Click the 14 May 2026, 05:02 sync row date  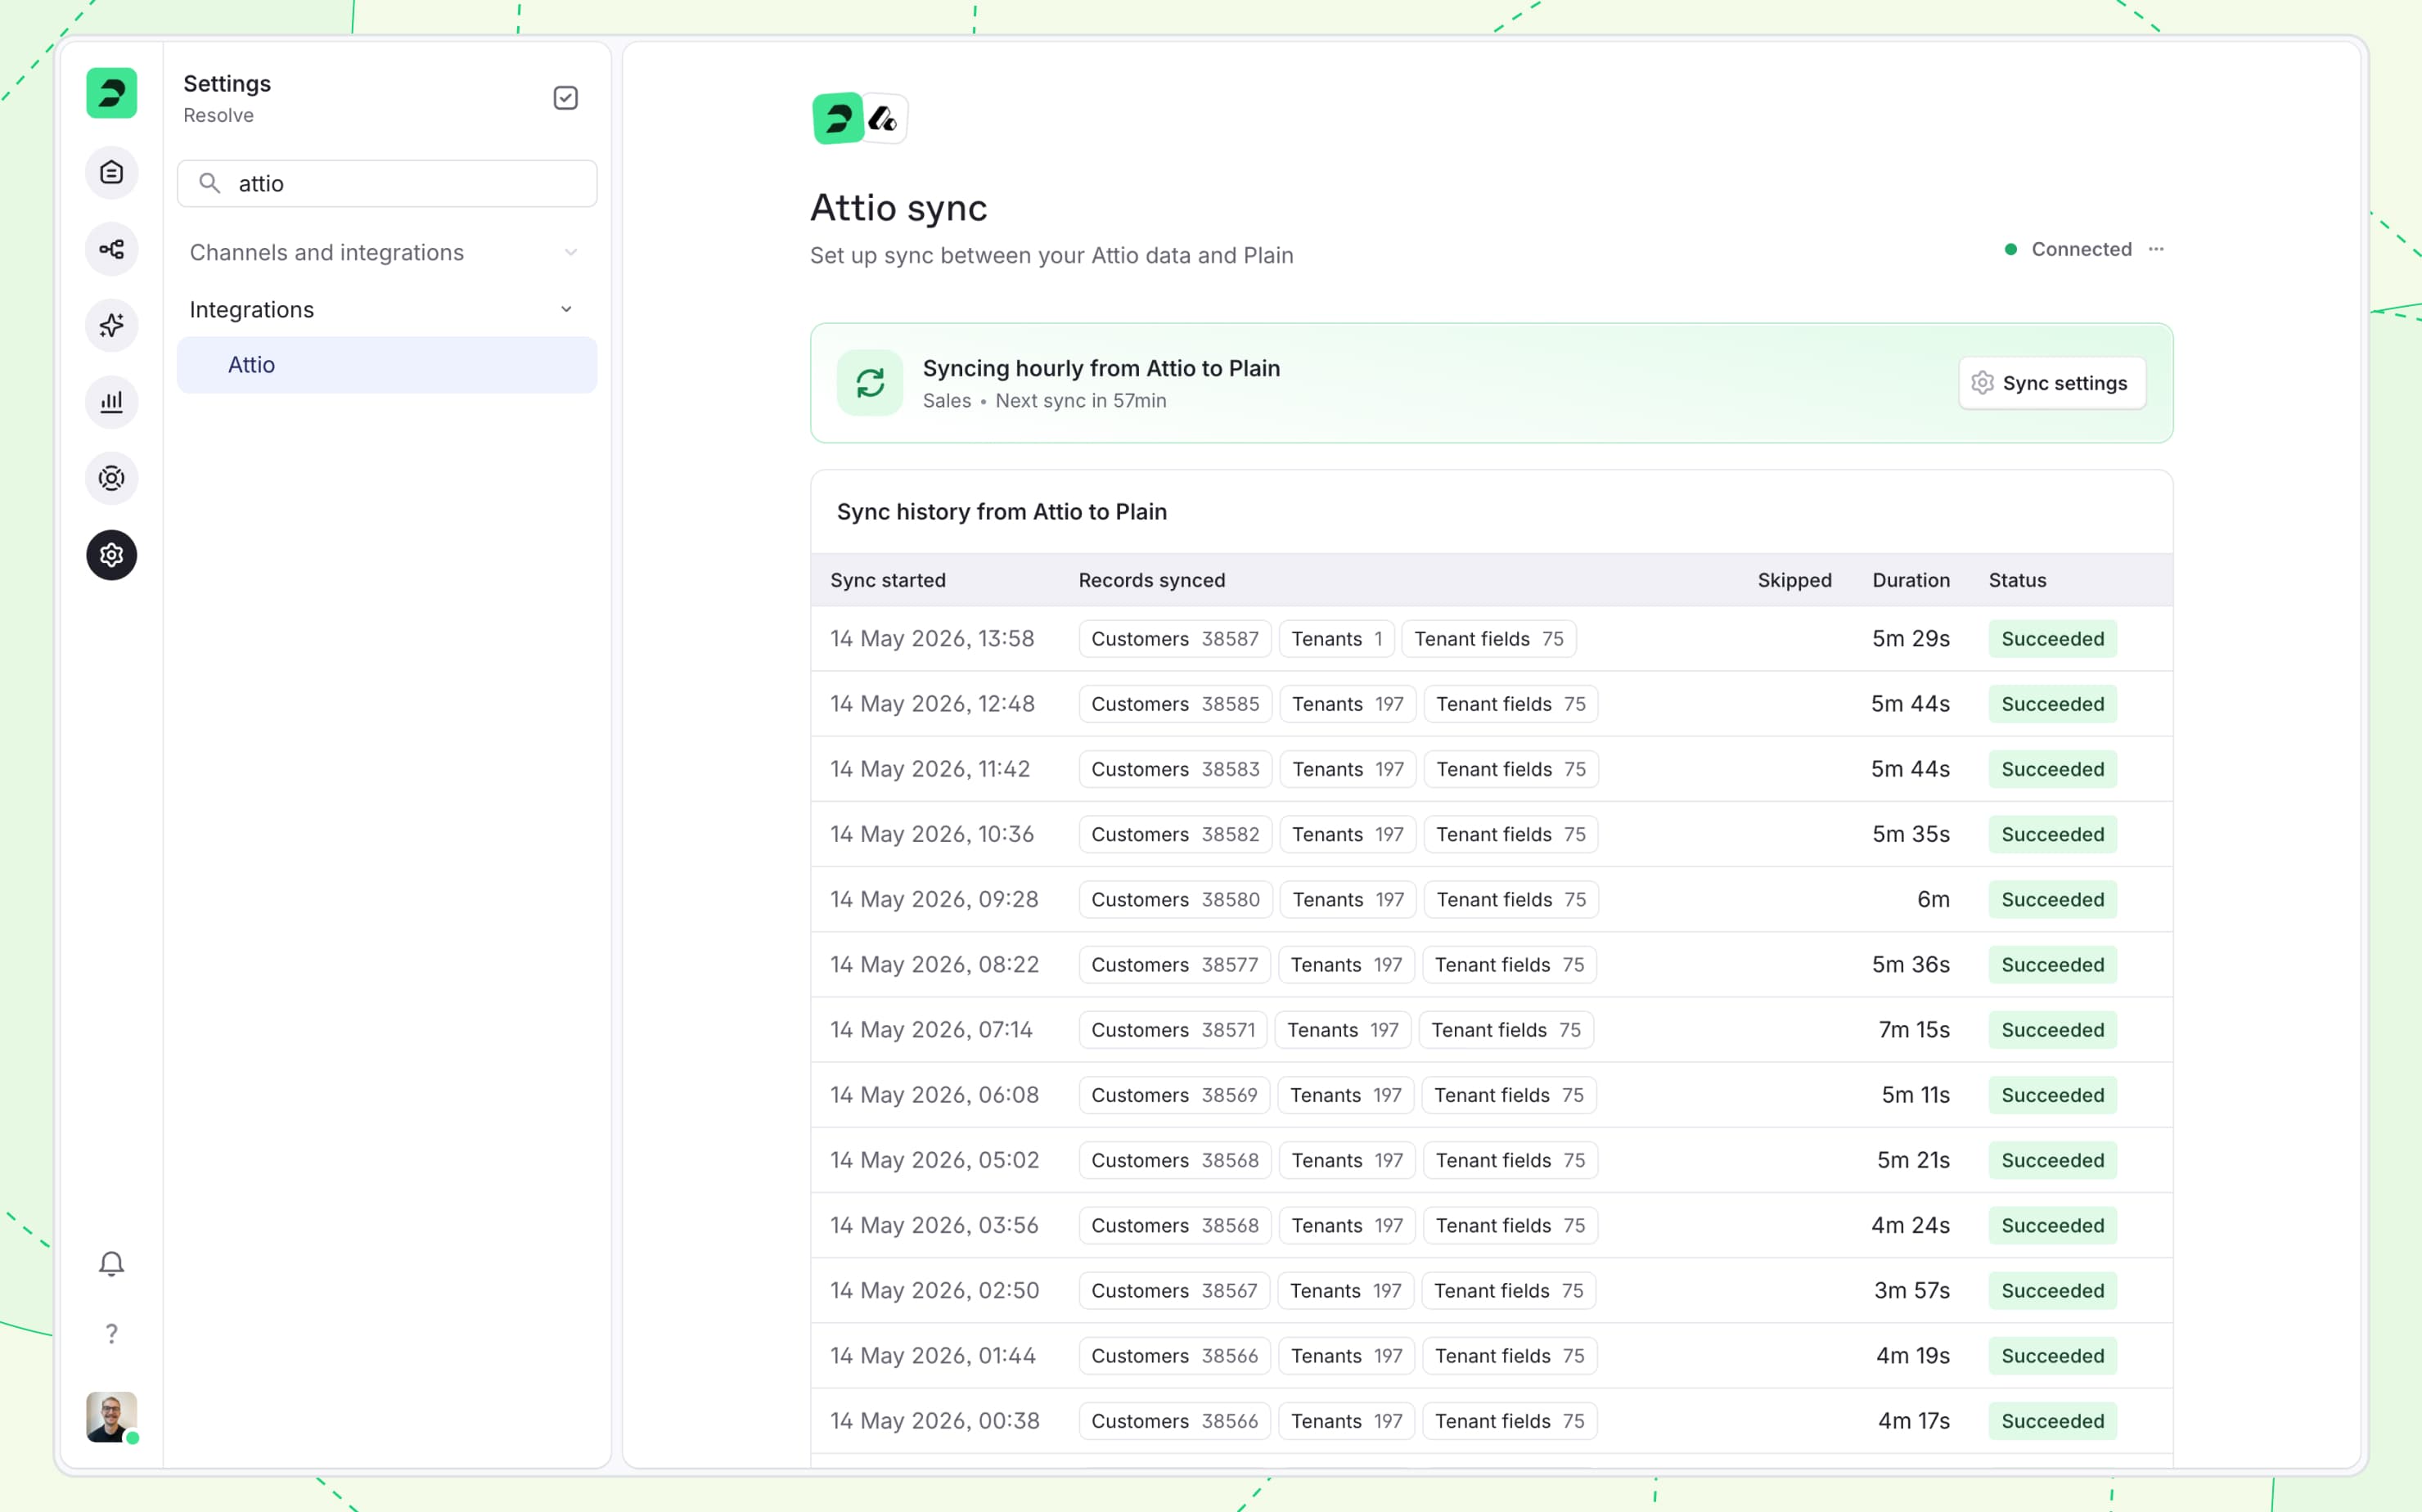[x=934, y=1159]
